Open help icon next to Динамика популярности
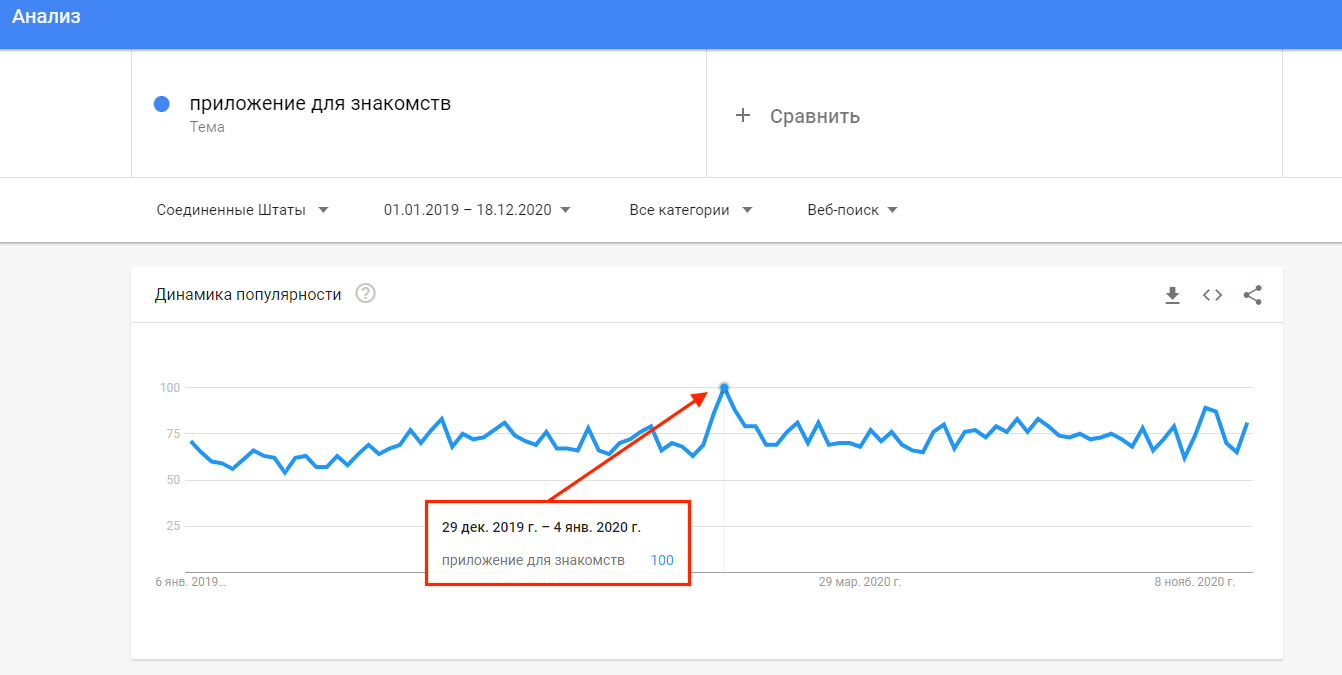The width and height of the screenshot is (1342, 675). pos(366,294)
